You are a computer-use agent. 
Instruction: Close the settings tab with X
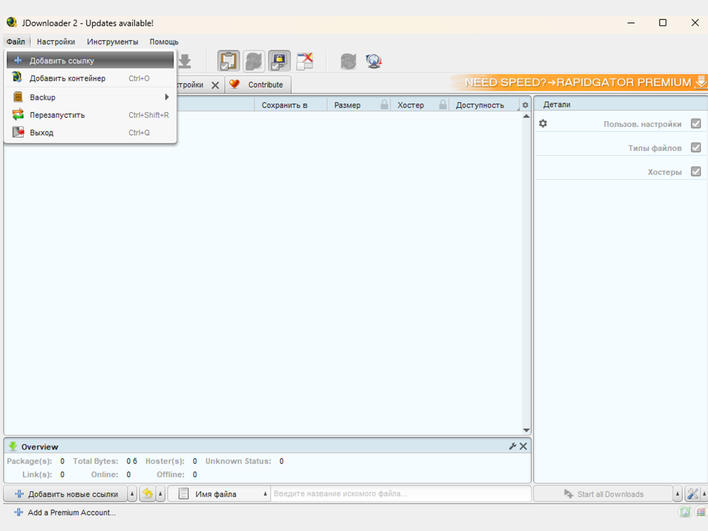pyautogui.click(x=215, y=85)
